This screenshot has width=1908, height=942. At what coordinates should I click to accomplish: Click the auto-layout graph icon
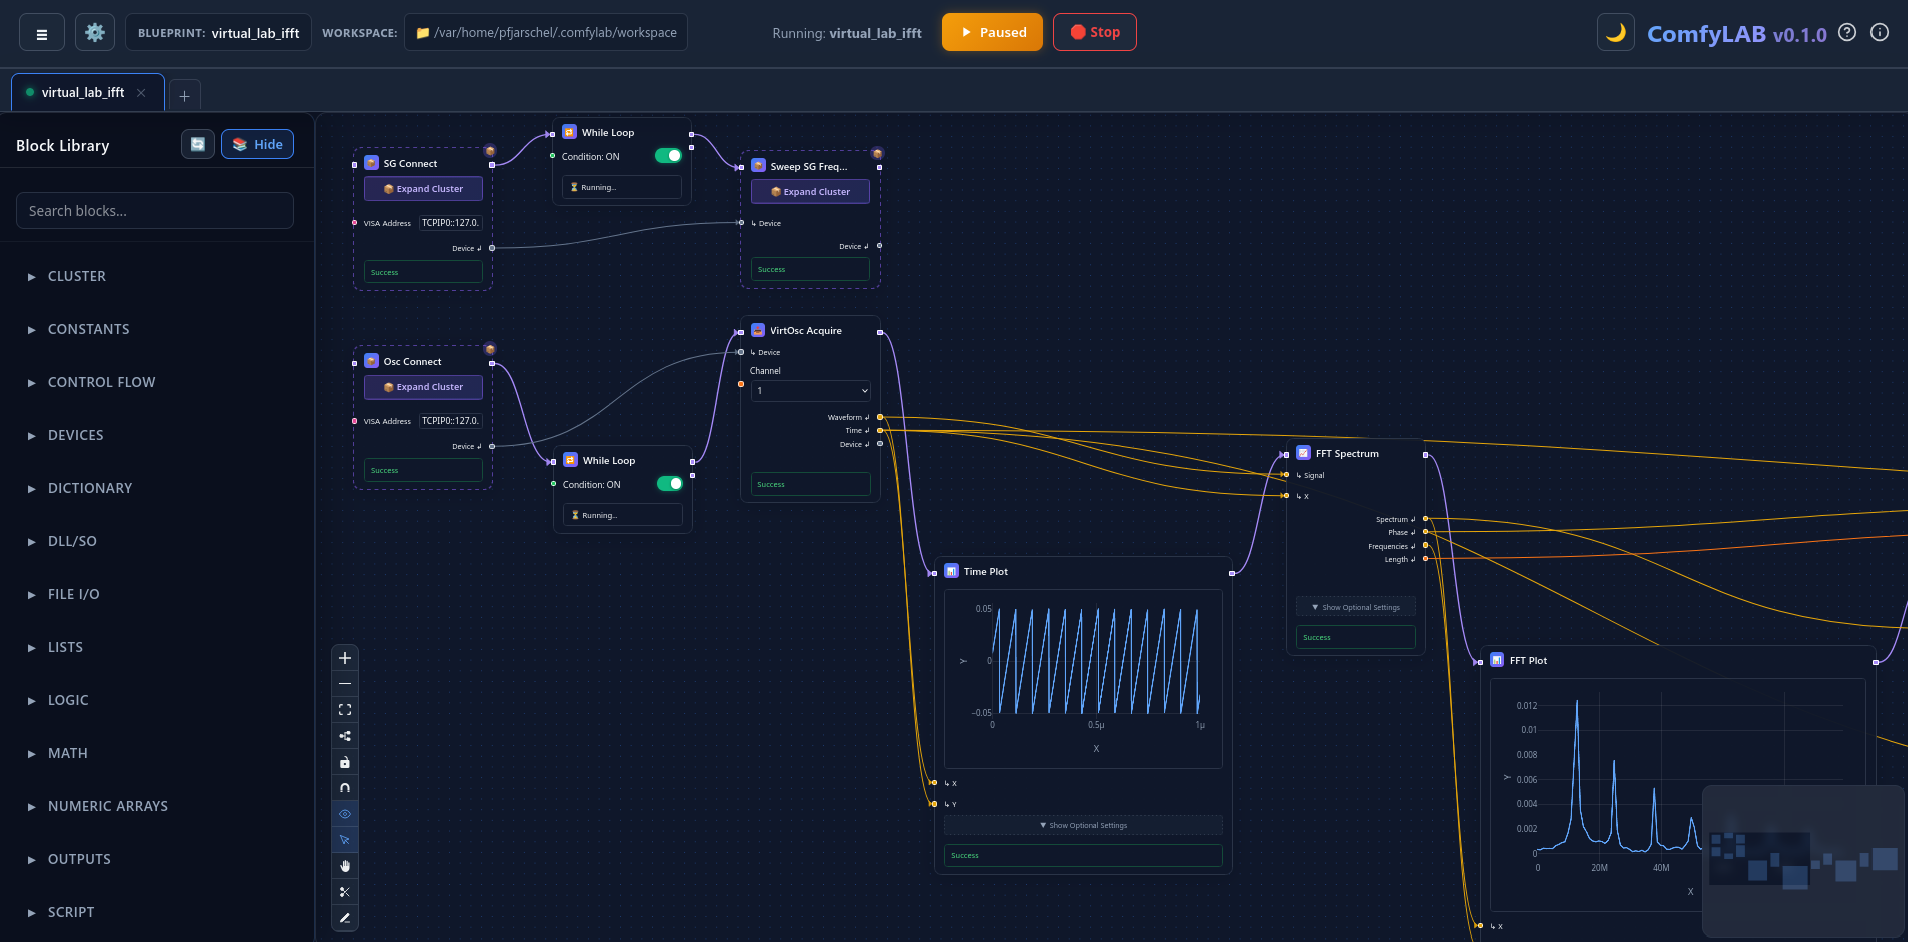pyautogui.click(x=345, y=736)
